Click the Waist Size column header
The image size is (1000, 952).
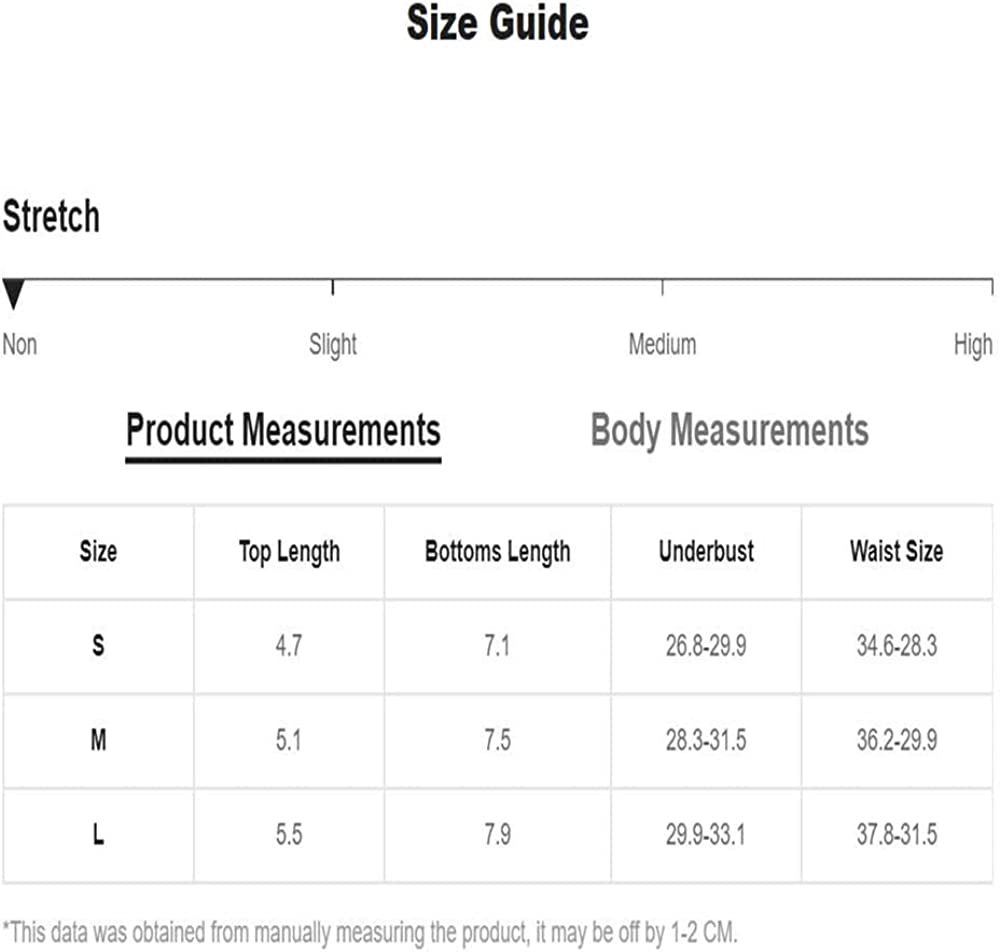tap(896, 551)
